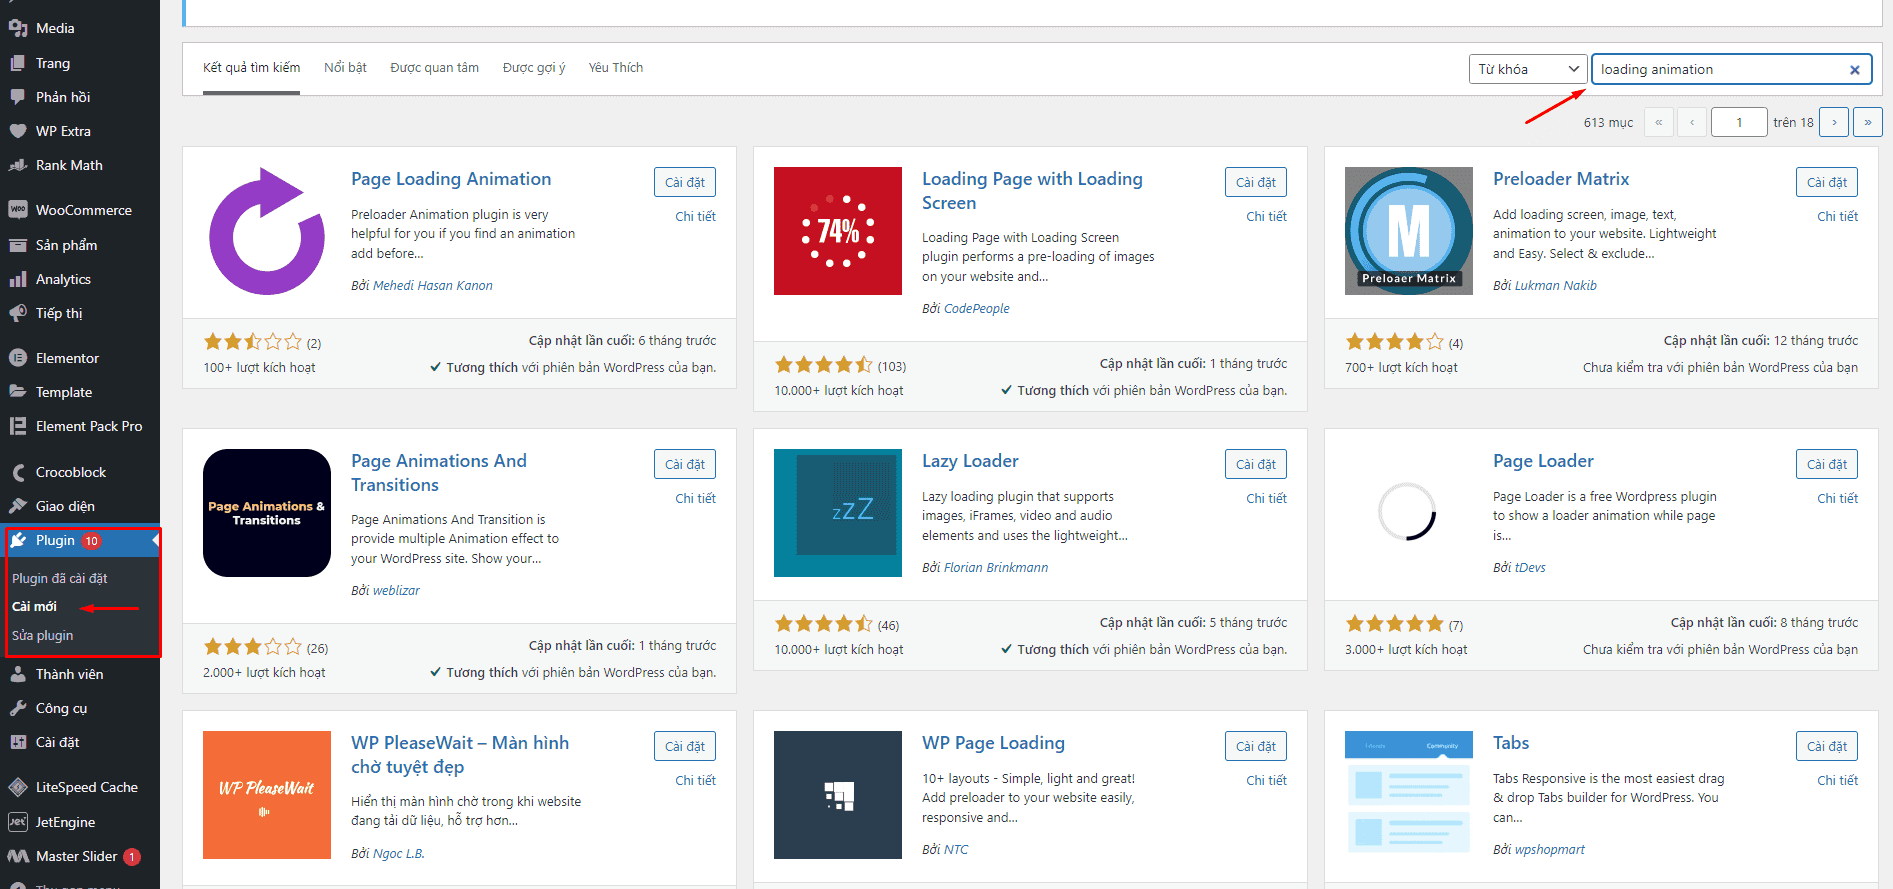Clear the search field with X icon
Image resolution: width=1893 pixels, height=889 pixels.
tap(1854, 70)
